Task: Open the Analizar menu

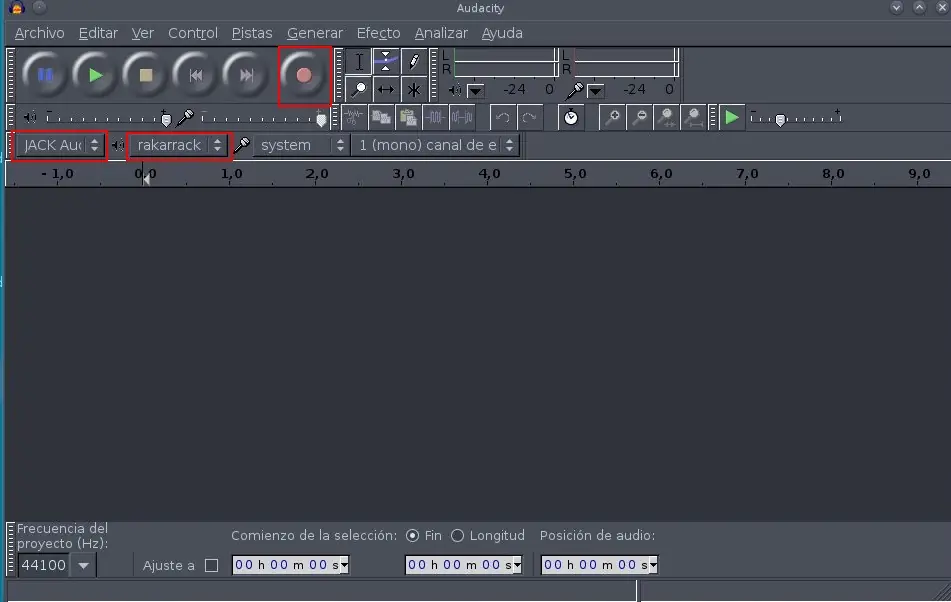Action: (441, 33)
